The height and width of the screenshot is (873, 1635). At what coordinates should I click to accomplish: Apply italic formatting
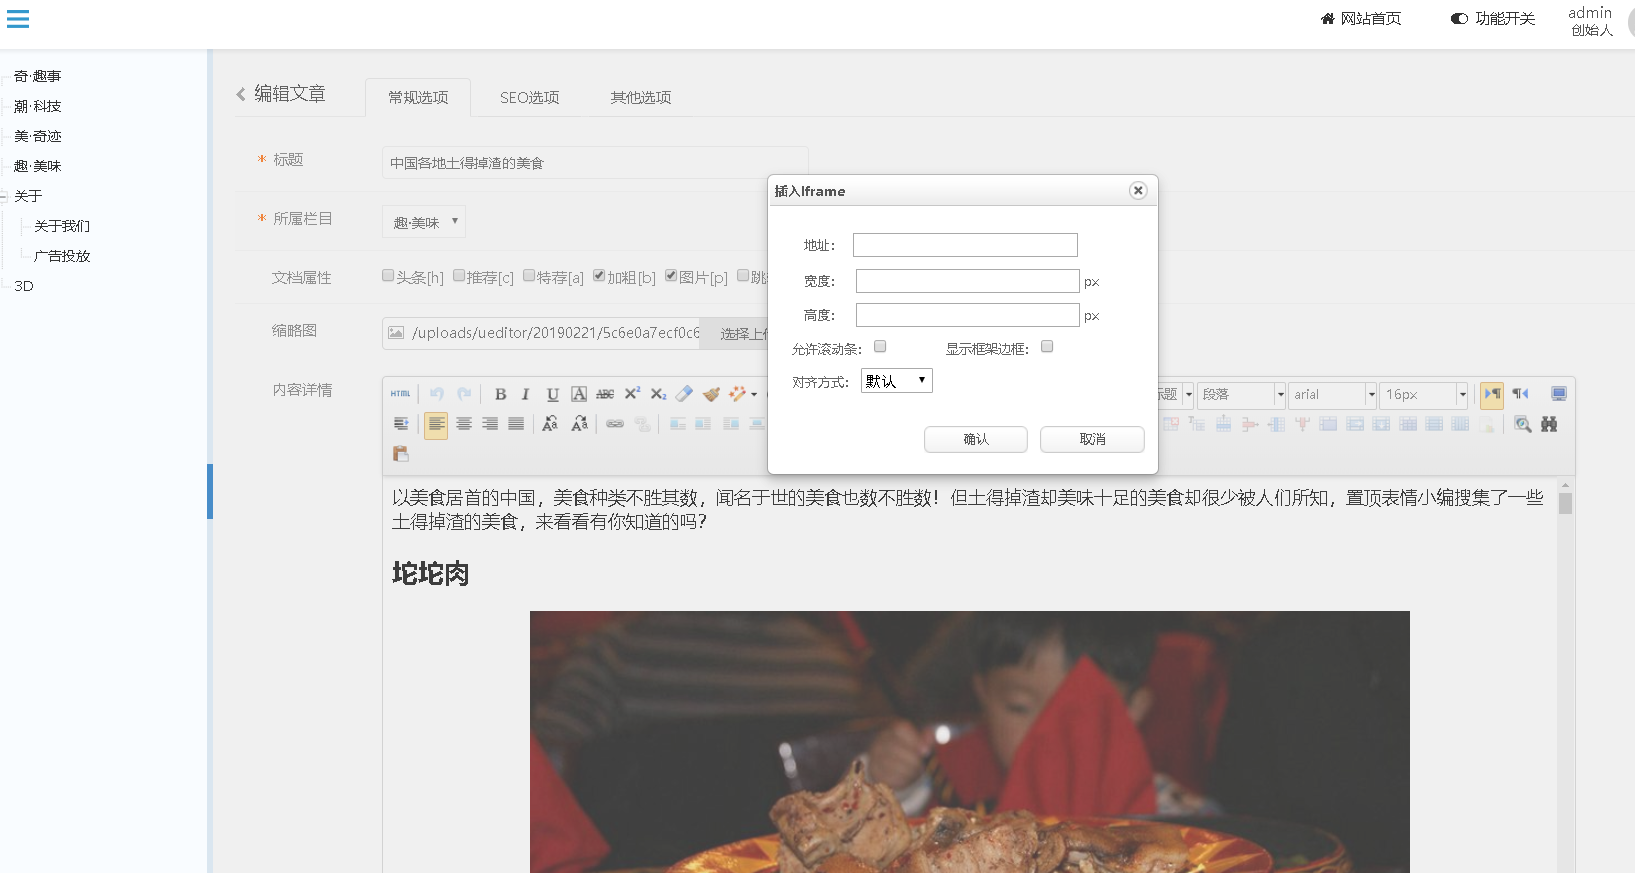point(525,394)
